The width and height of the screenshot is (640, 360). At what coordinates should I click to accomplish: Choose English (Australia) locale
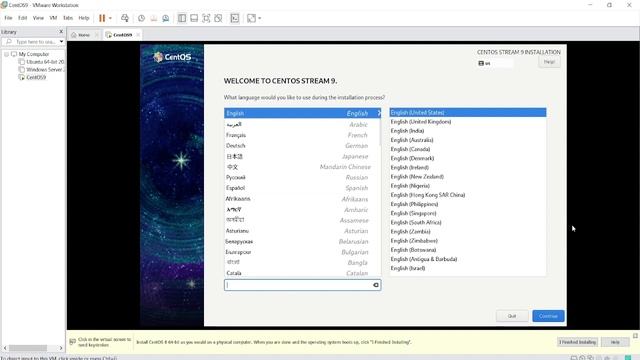tap(468, 140)
